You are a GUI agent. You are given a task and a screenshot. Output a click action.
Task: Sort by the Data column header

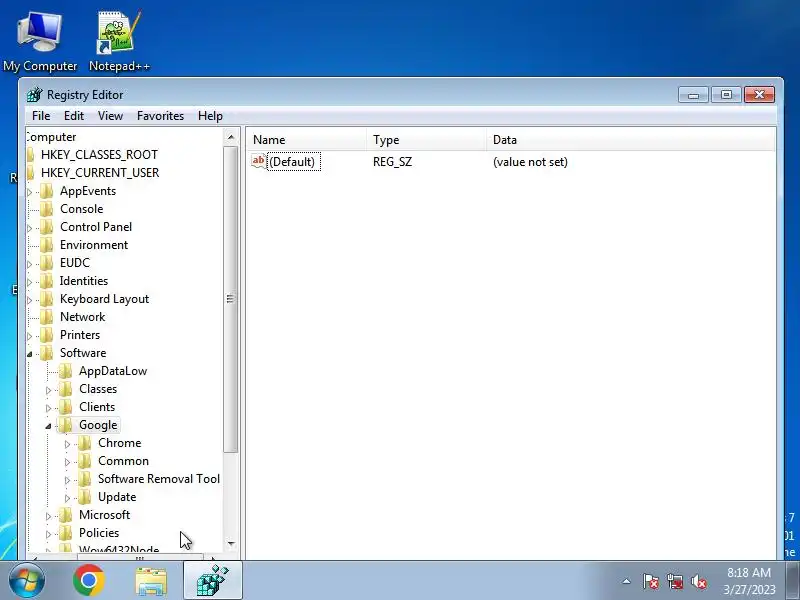(631, 140)
